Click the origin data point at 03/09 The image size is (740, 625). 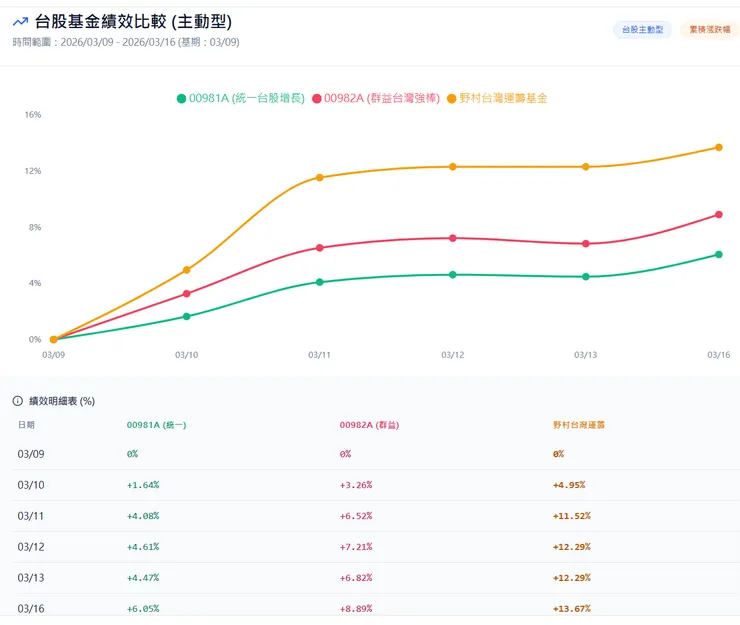53,339
